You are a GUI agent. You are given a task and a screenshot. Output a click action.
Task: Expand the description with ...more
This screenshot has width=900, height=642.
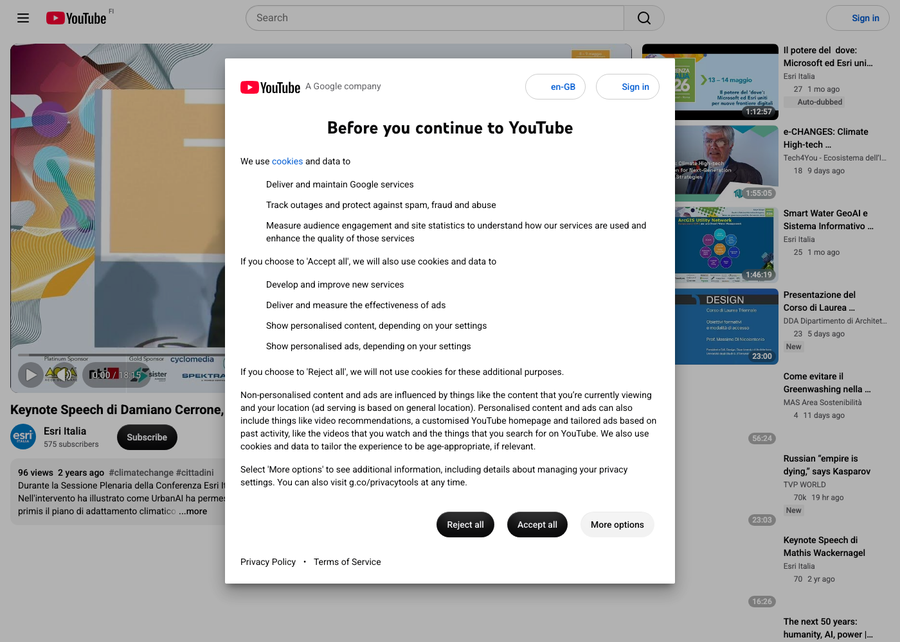(193, 511)
